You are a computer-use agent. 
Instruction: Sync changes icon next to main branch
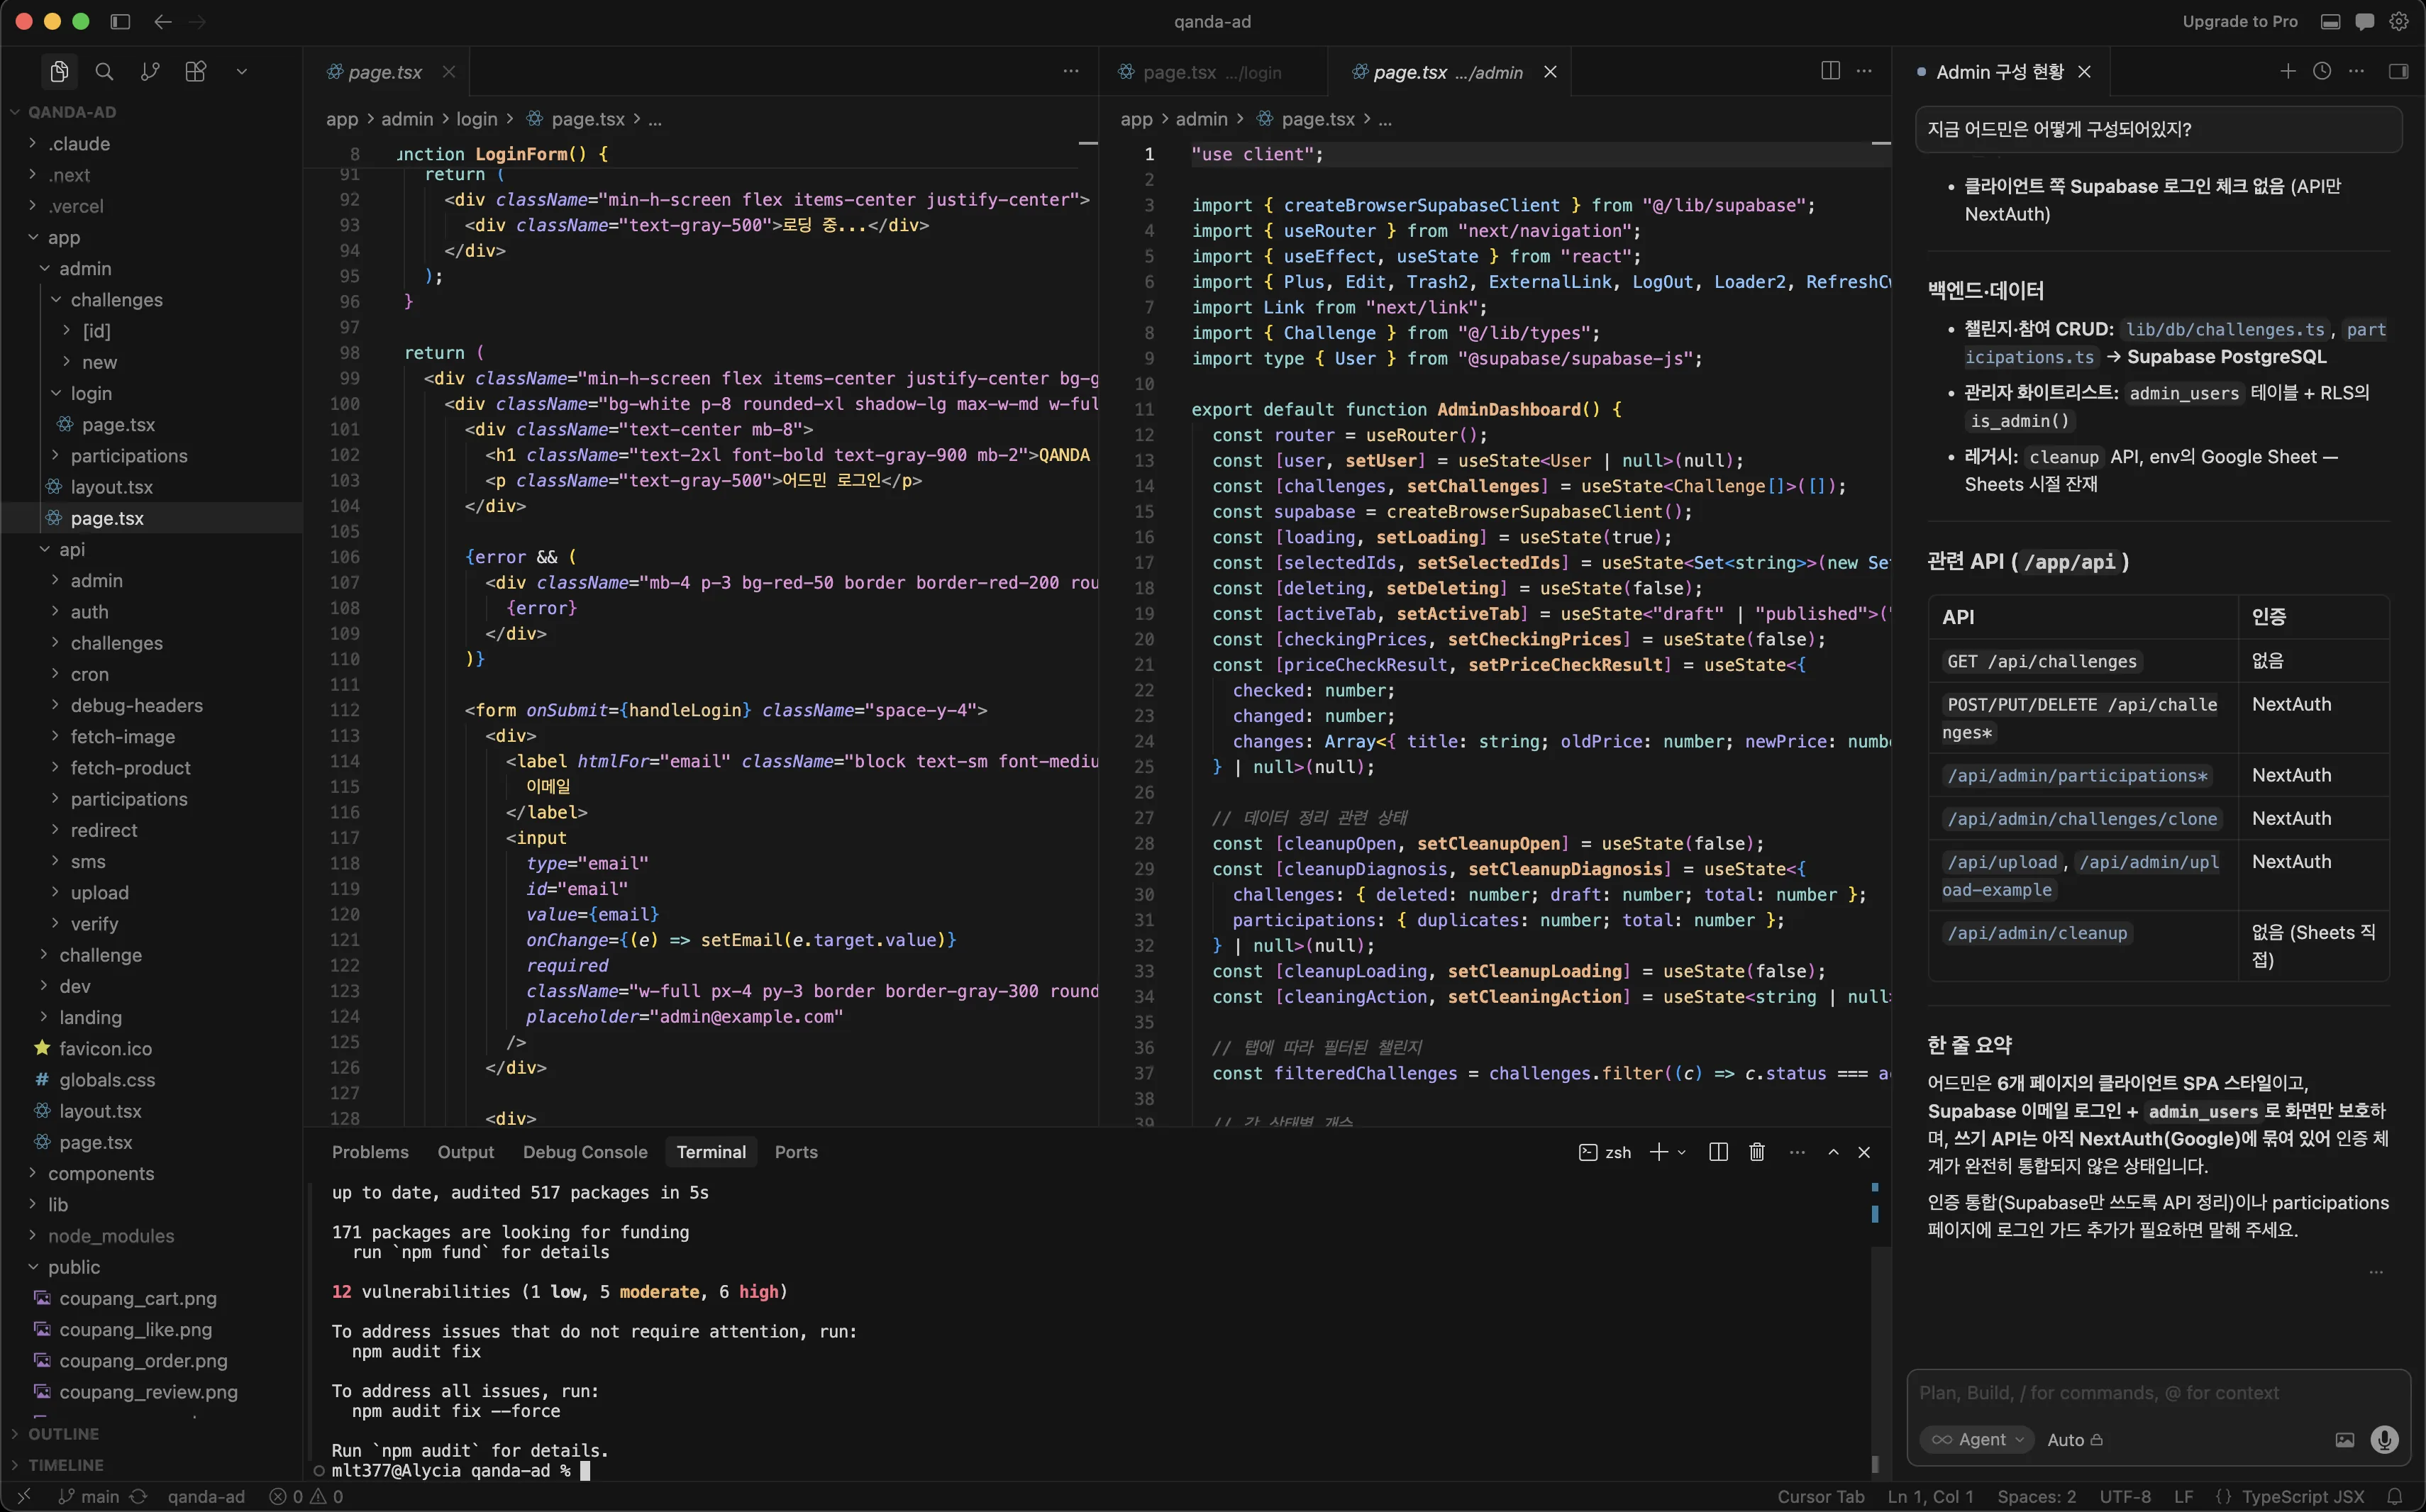(138, 1497)
